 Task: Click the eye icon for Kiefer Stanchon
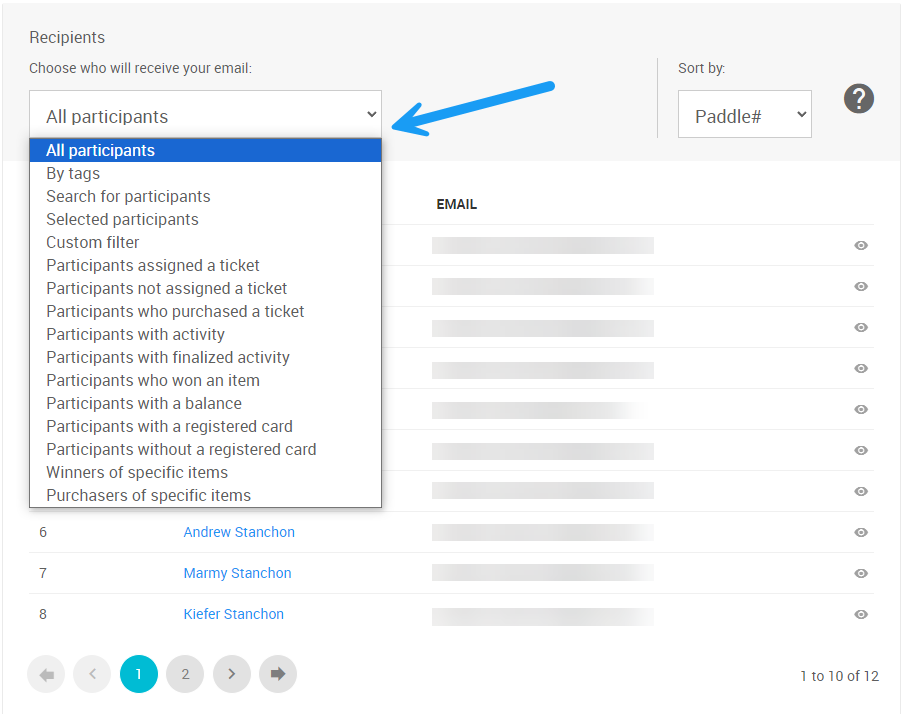(x=861, y=614)
